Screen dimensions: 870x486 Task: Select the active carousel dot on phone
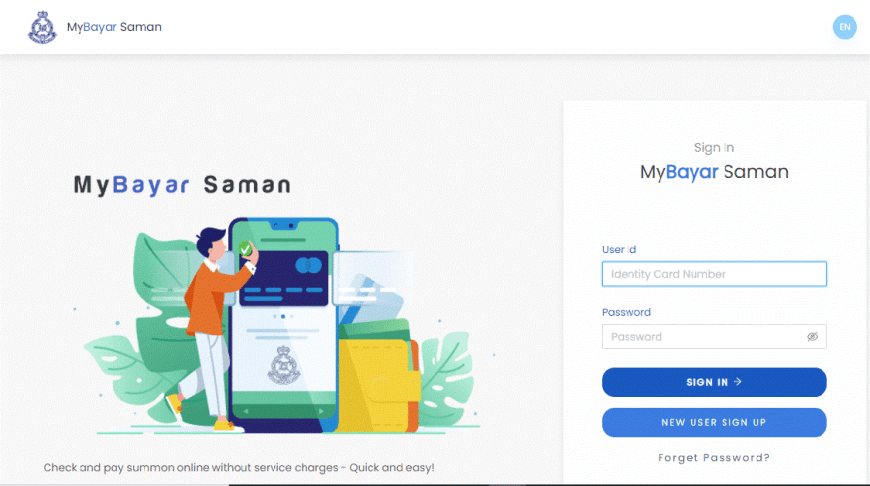(283, 316)
